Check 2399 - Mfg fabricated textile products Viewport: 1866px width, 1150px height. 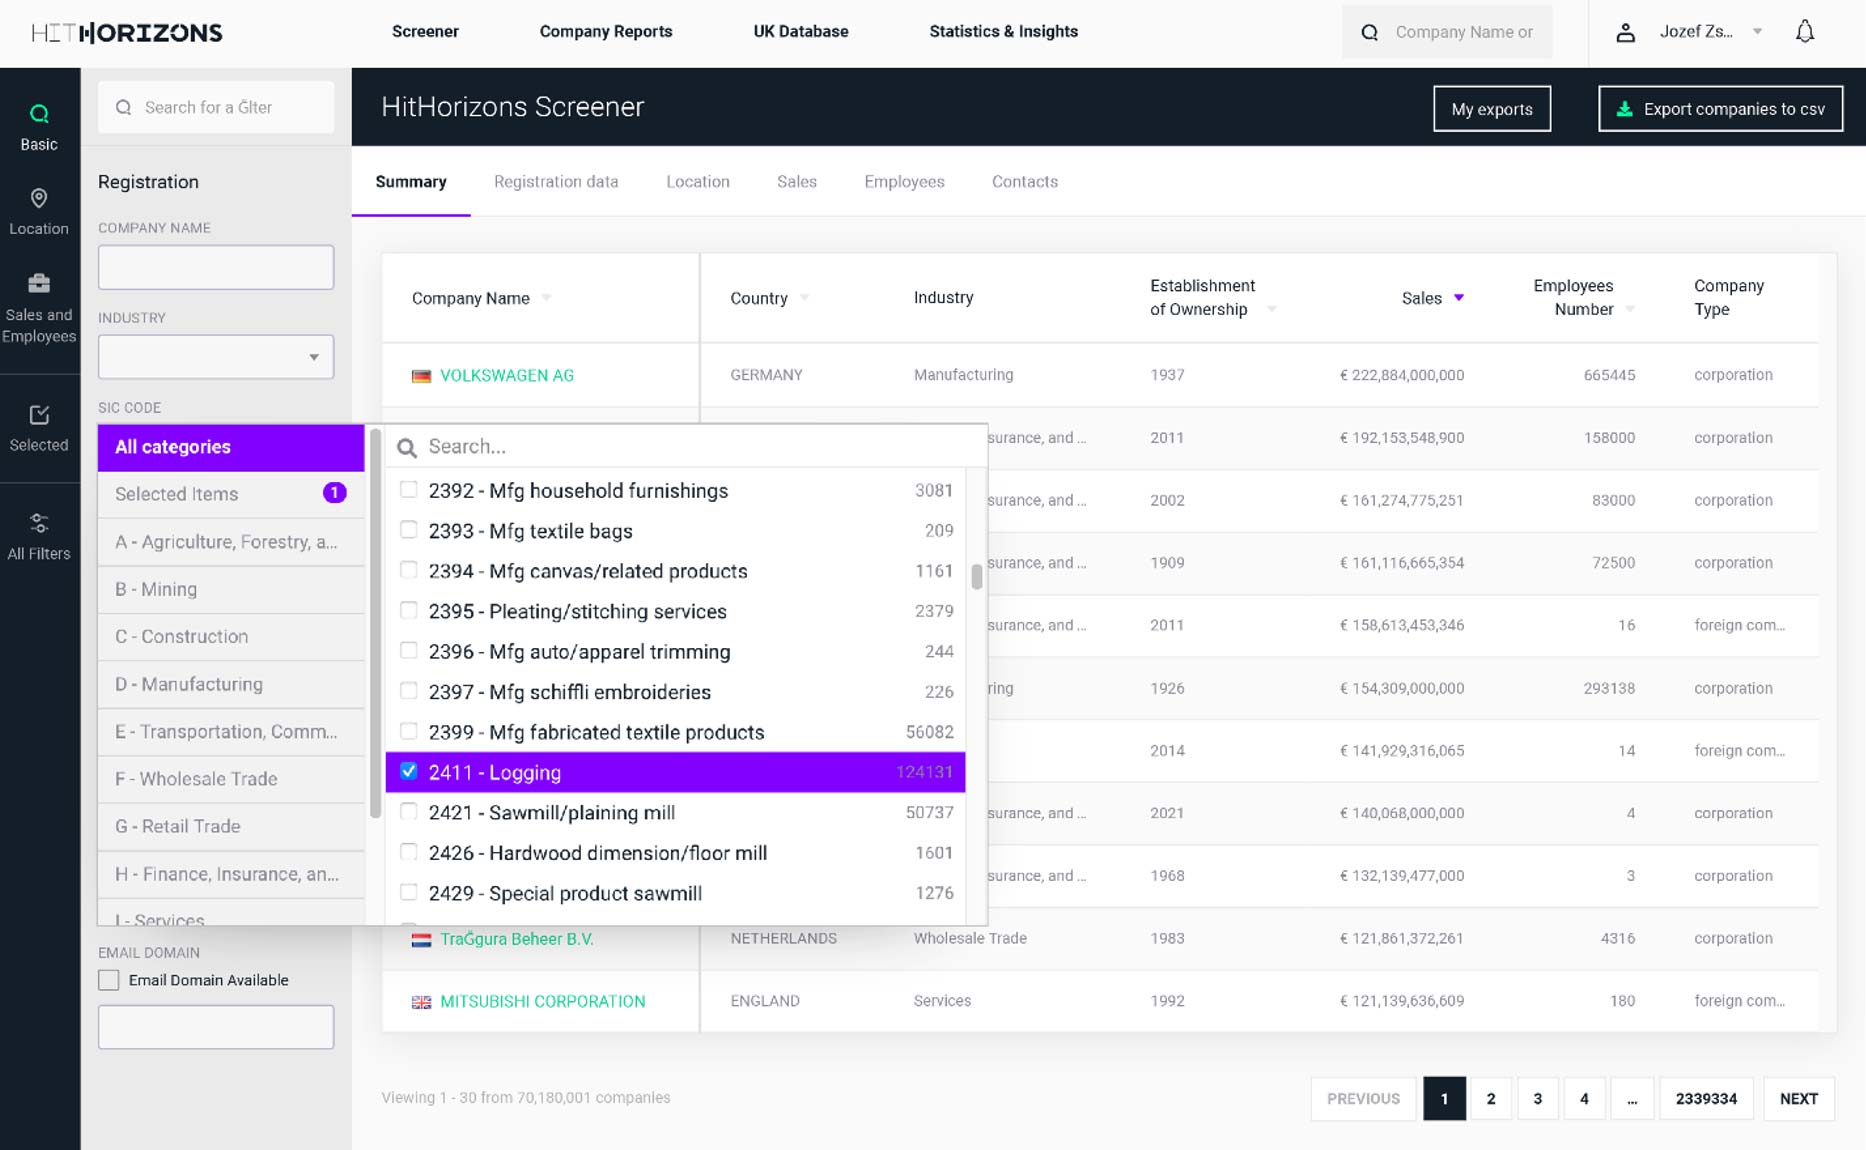409,731
